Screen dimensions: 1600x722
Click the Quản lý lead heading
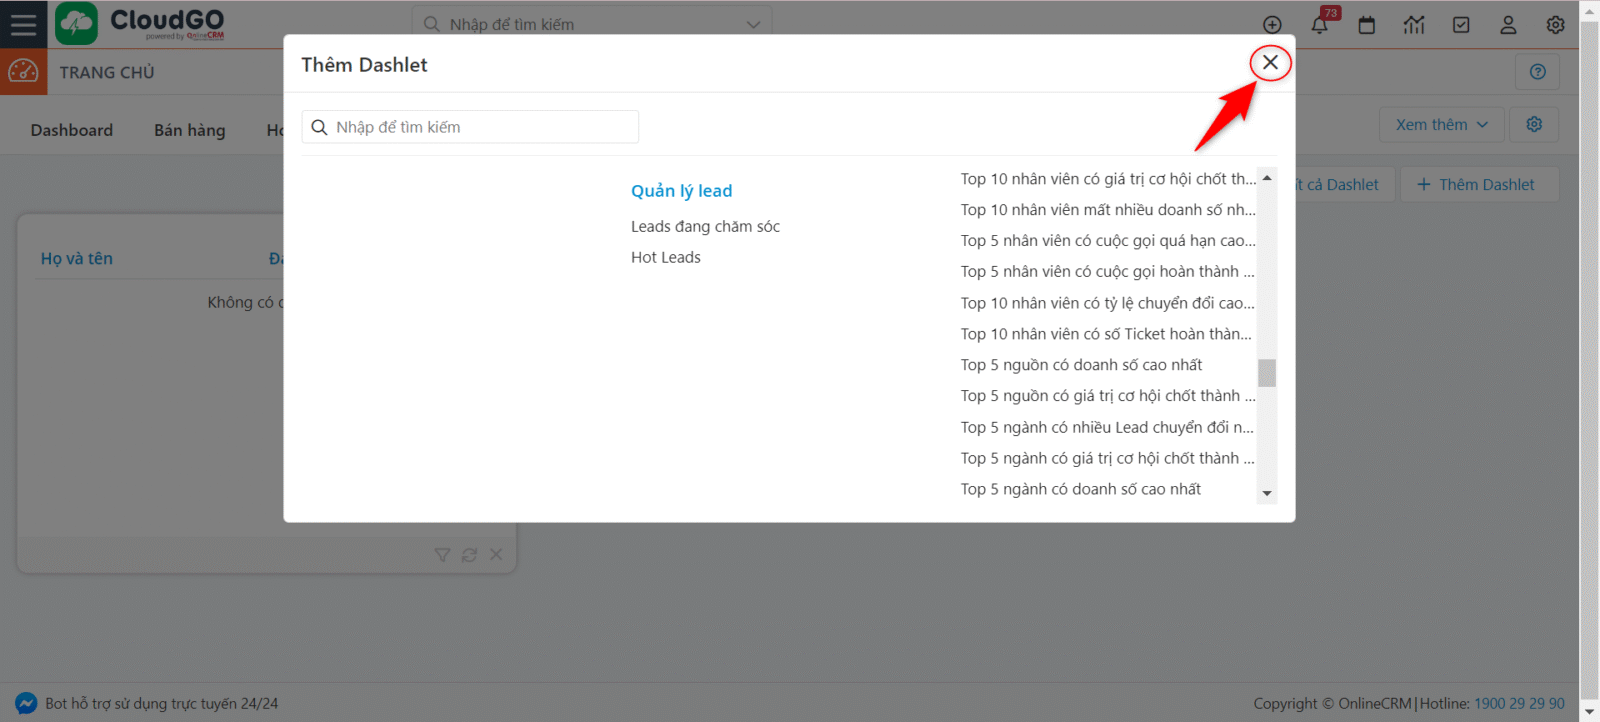tap(681, 191)
